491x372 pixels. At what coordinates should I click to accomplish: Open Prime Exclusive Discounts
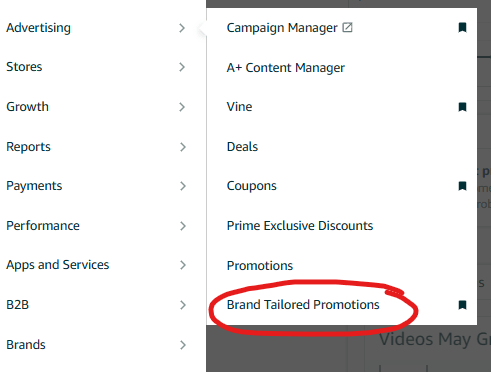[x=300, y=226]
